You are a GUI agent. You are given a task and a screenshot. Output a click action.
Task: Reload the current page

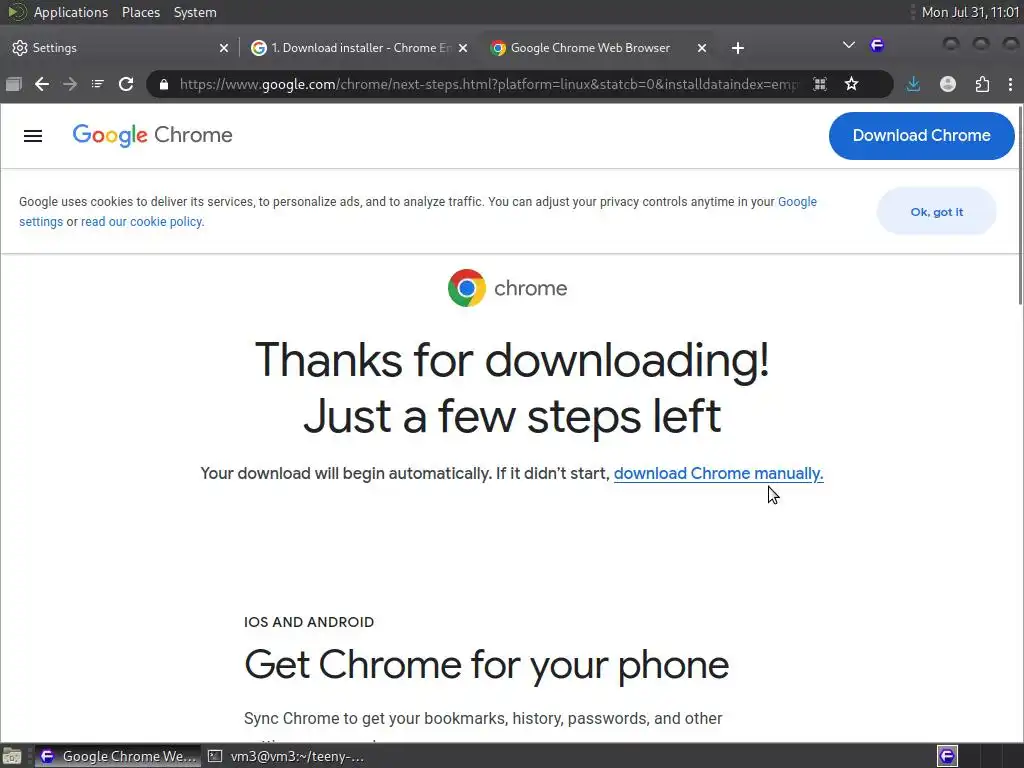pos(126,84)
